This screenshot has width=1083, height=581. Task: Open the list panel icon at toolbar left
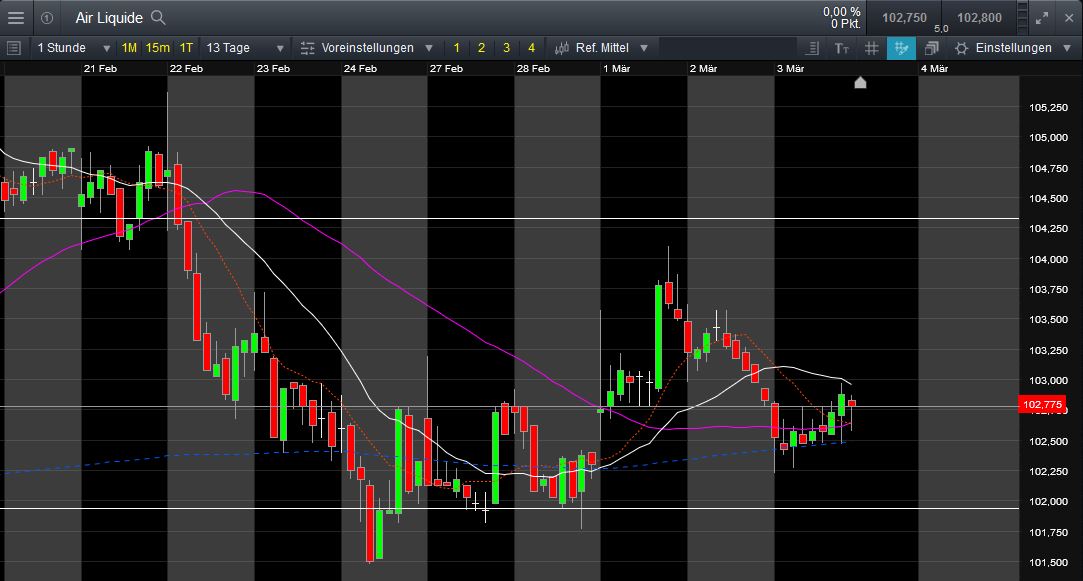pos(13,48)
